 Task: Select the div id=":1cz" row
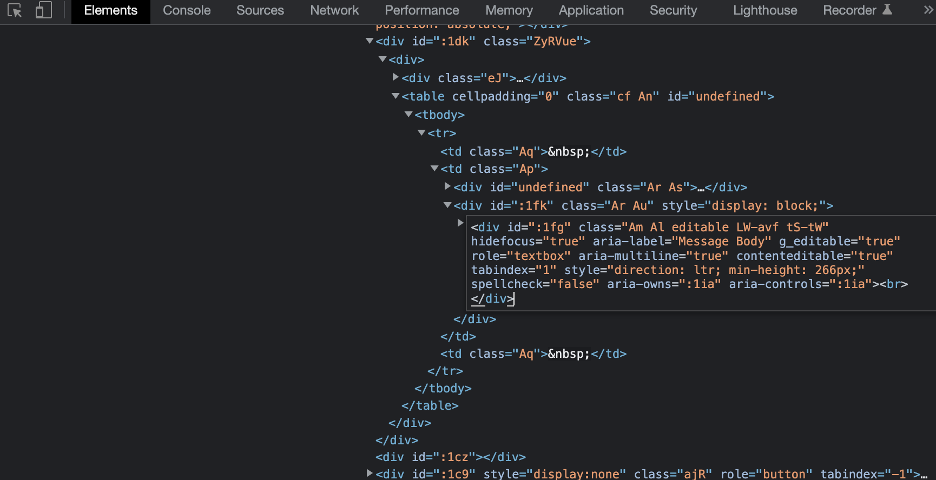pos(451,457)
